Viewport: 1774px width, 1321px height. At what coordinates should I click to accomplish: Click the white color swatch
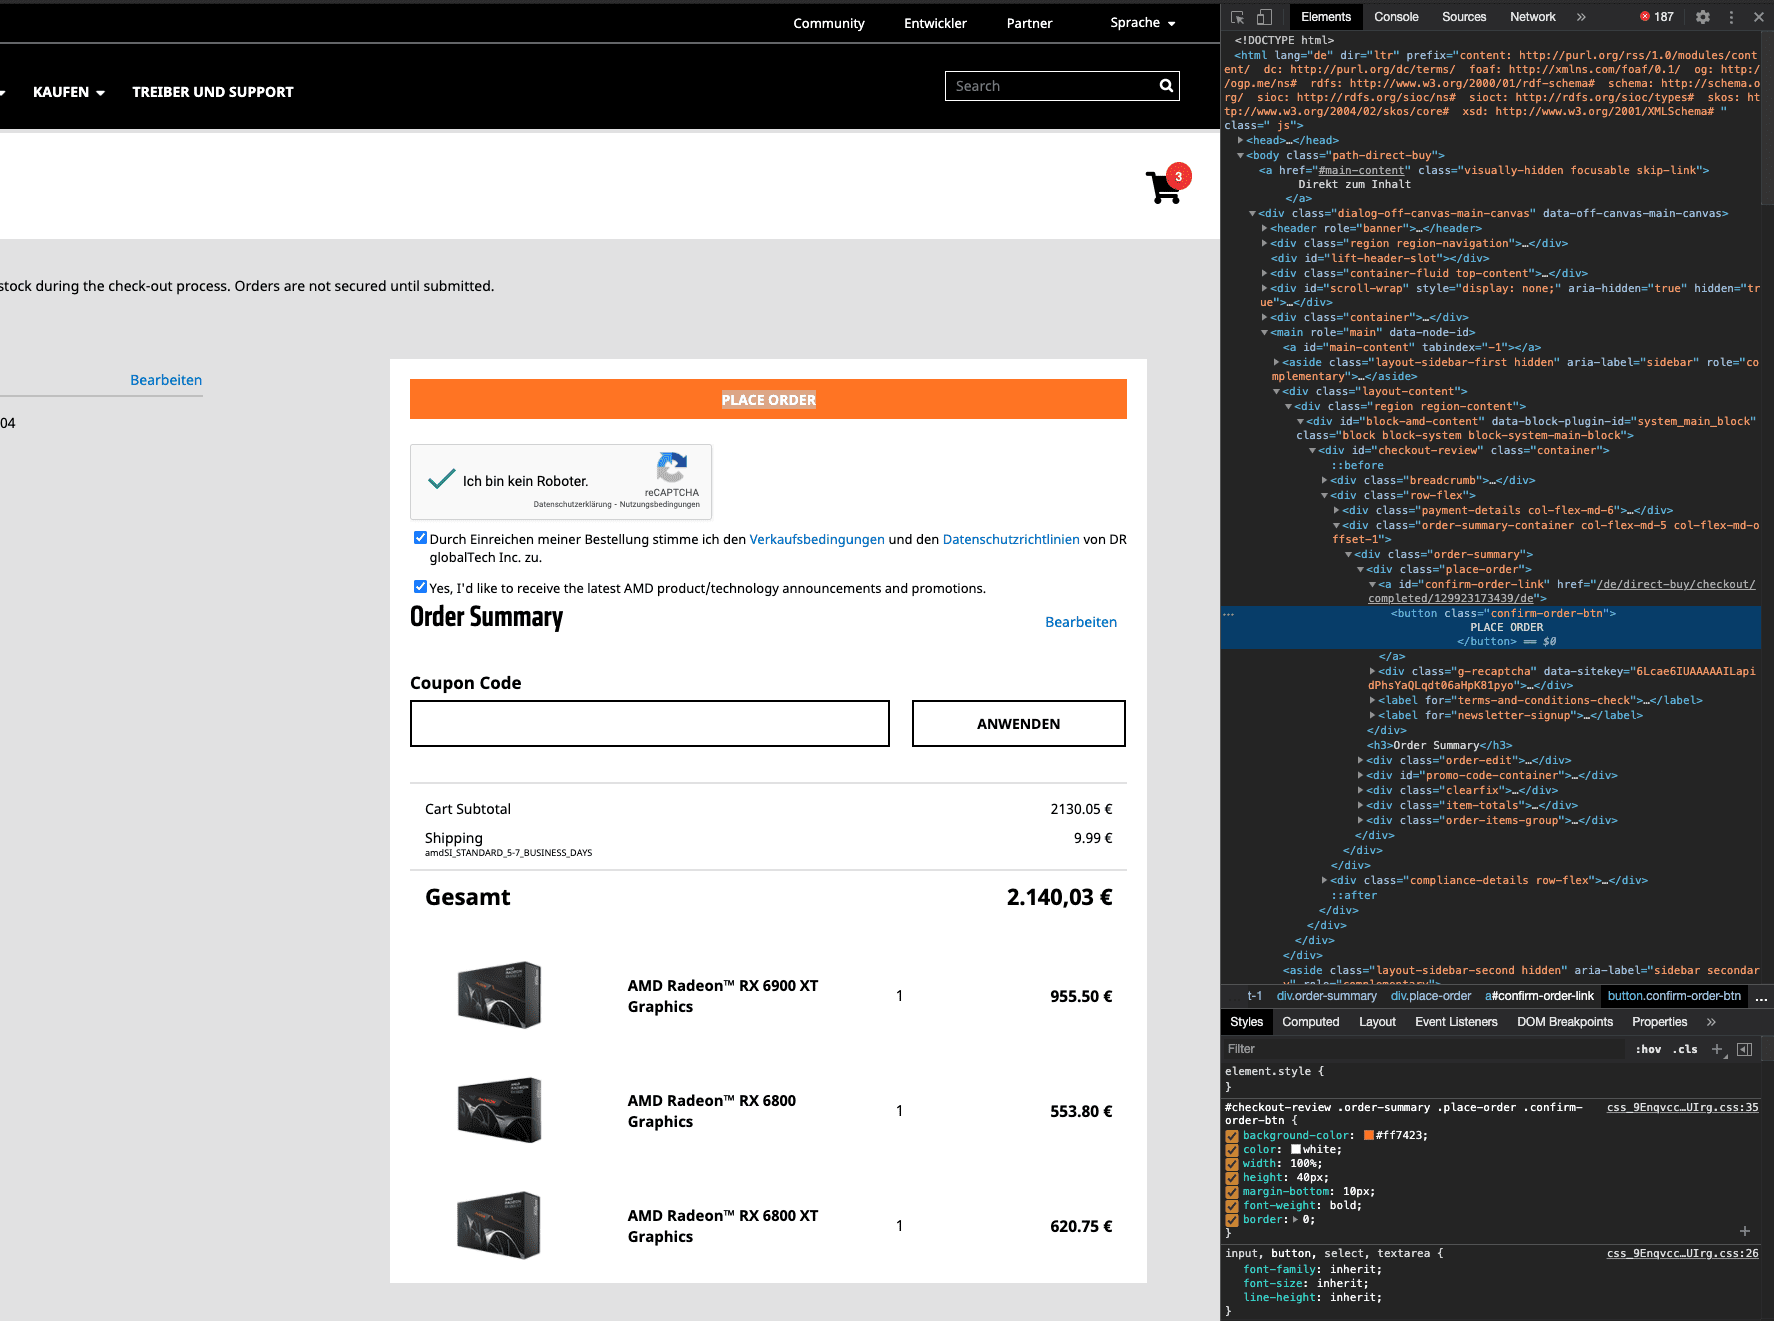1296,1150
